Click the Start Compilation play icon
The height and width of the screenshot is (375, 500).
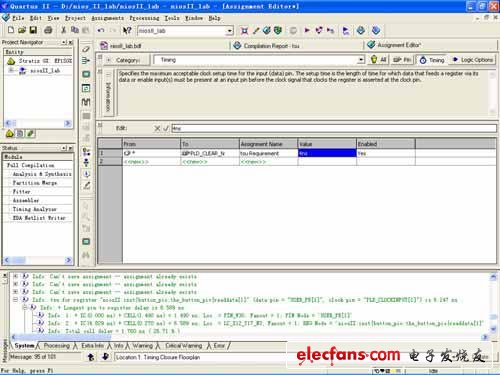pyautogui.click(x=307, y=30)
